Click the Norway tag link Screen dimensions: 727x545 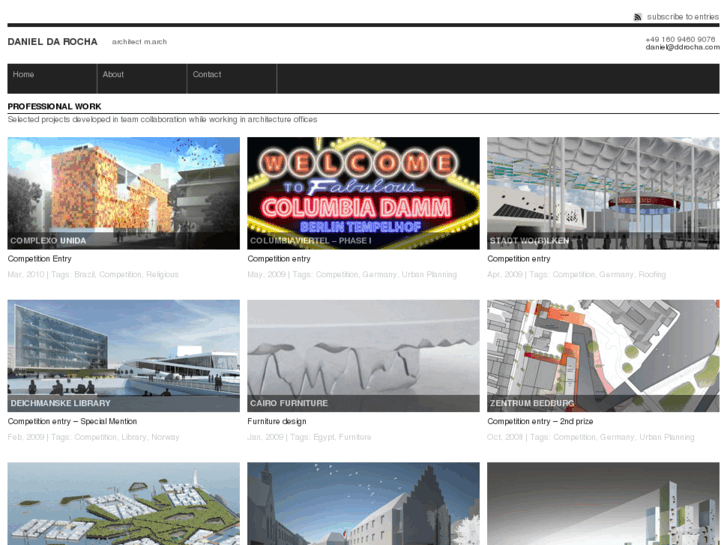pyautogui.click(x=165, y=437)
